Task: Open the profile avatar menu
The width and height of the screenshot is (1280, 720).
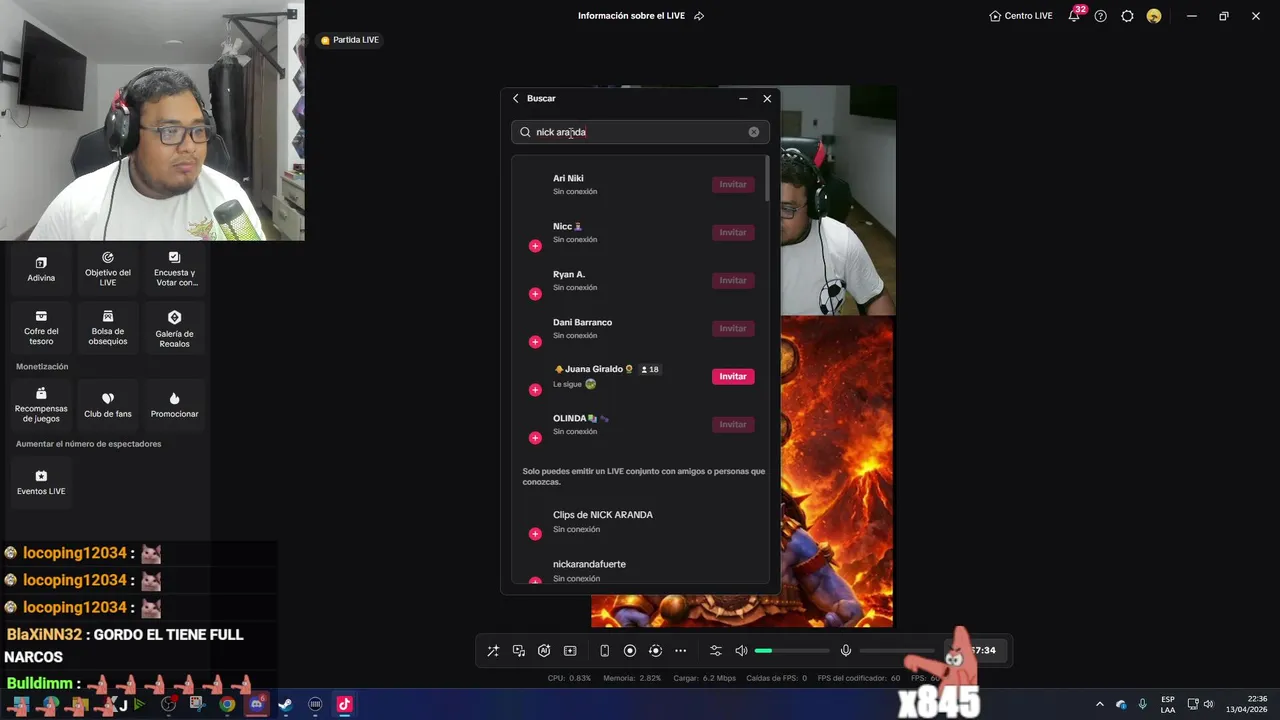Action: (1154, 16)
